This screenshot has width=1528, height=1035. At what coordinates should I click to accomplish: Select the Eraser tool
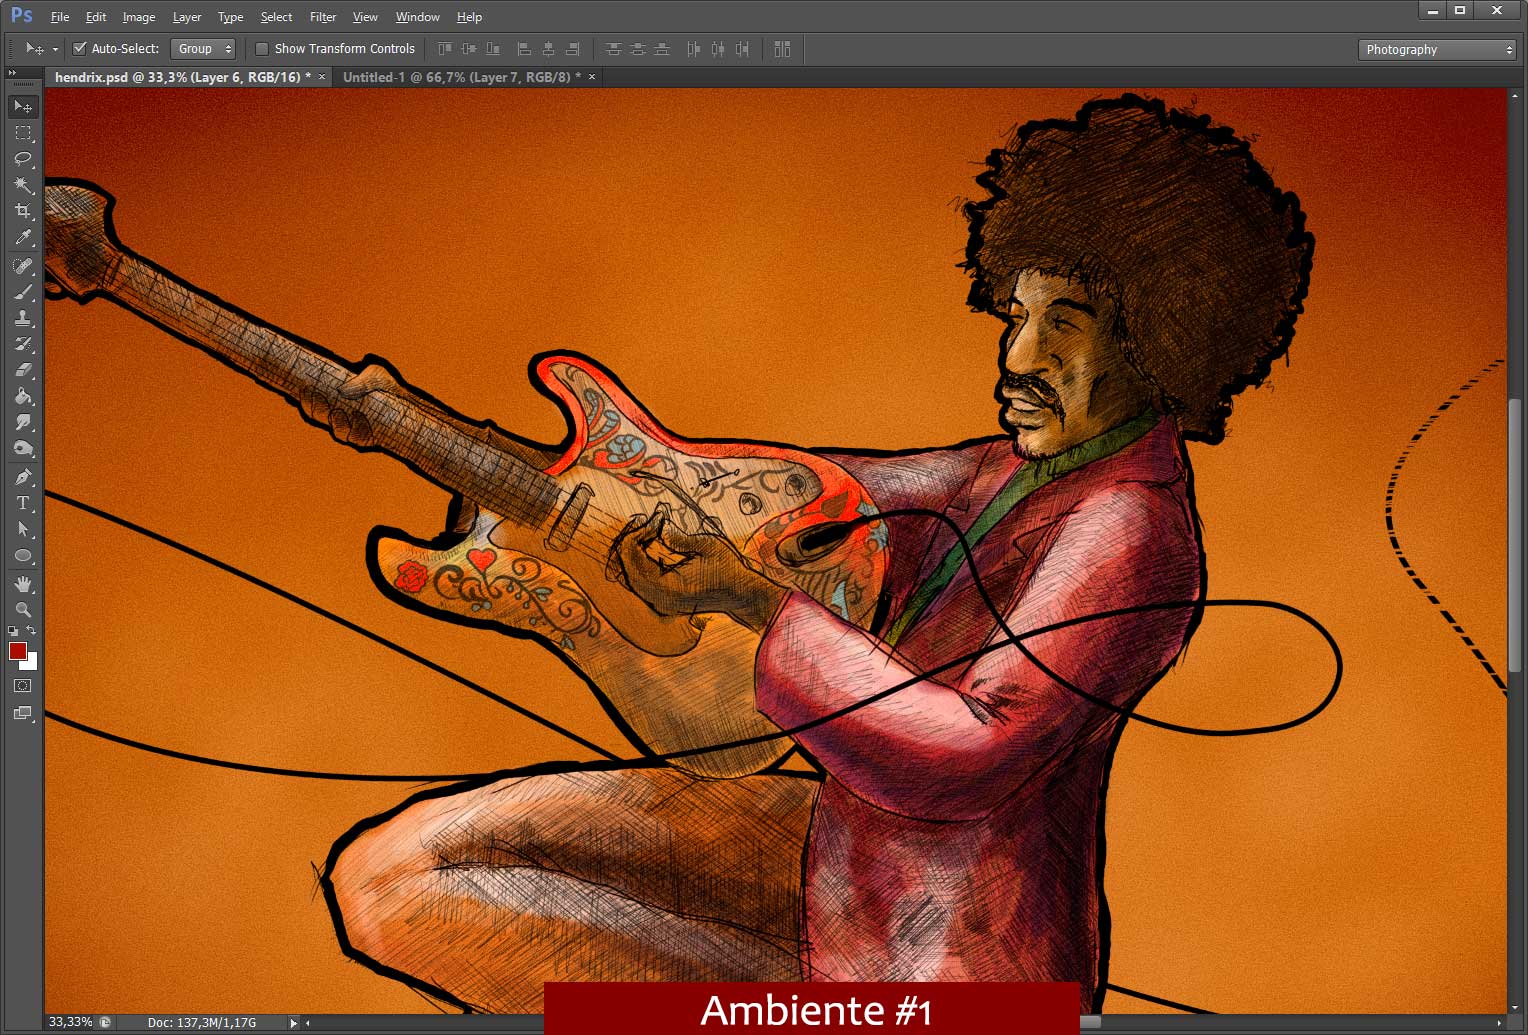point(23,370)
